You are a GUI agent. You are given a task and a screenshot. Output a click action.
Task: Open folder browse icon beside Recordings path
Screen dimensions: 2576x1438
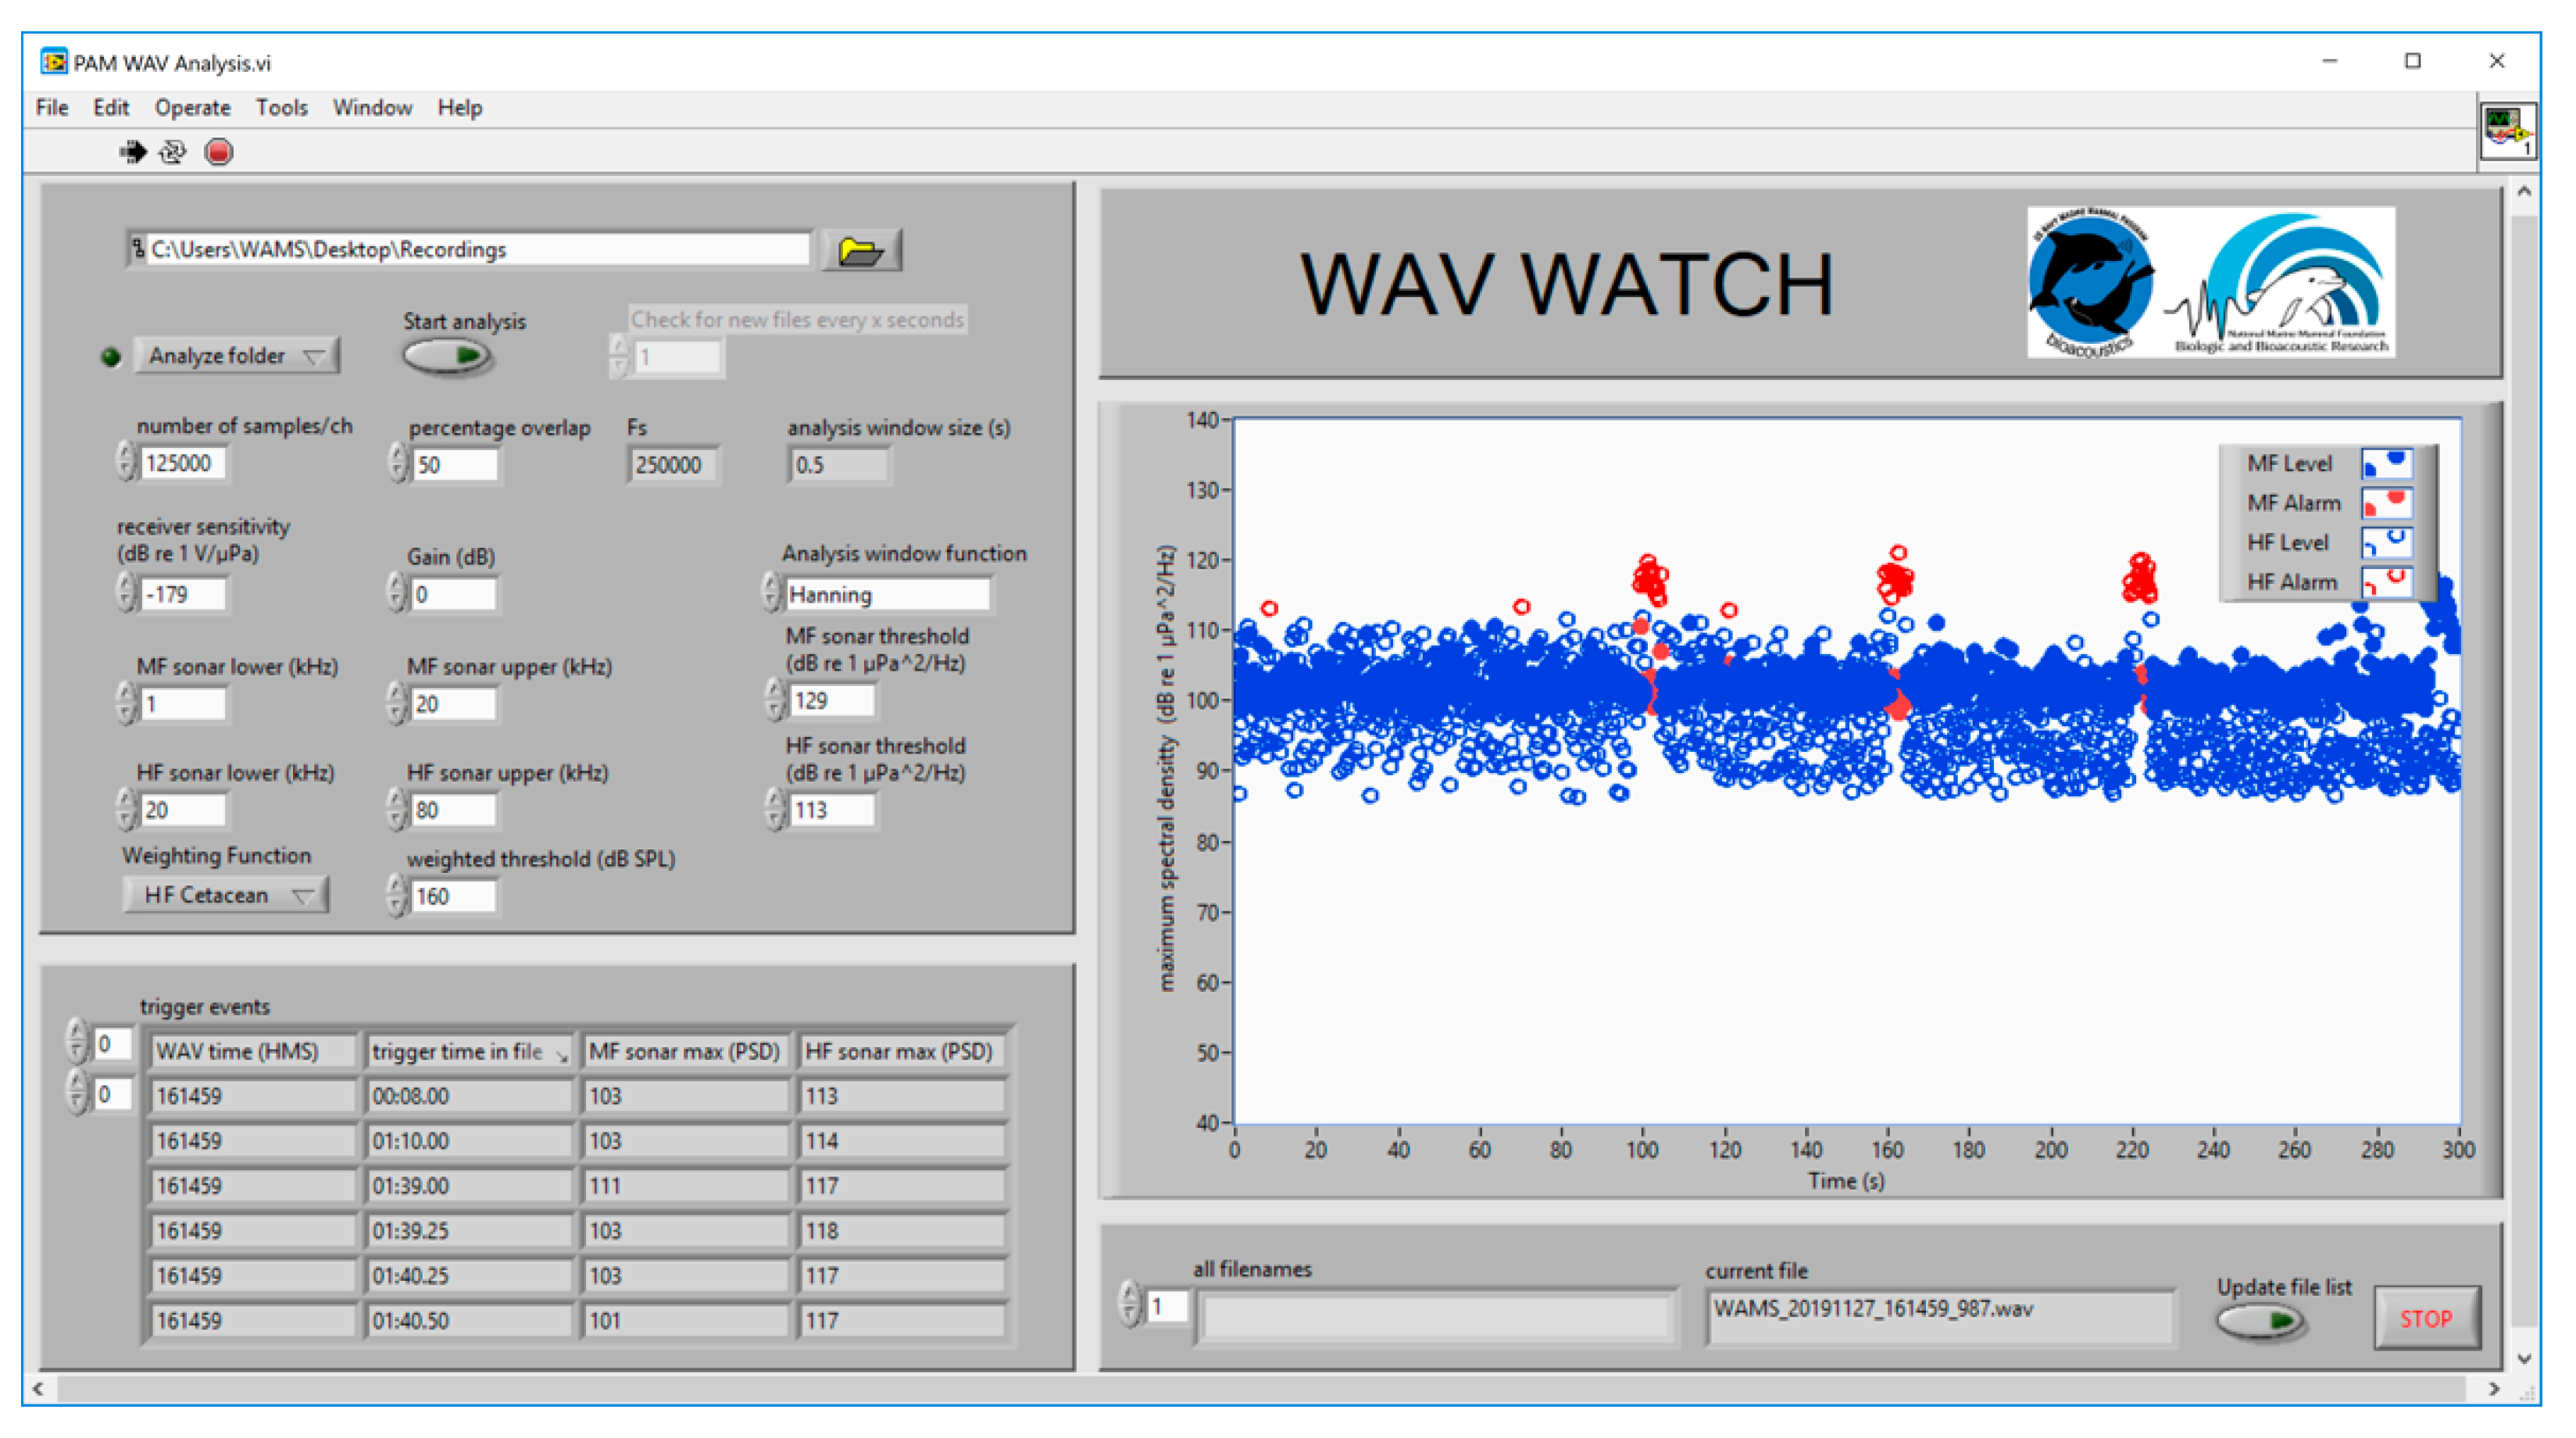tap(860, 250)
